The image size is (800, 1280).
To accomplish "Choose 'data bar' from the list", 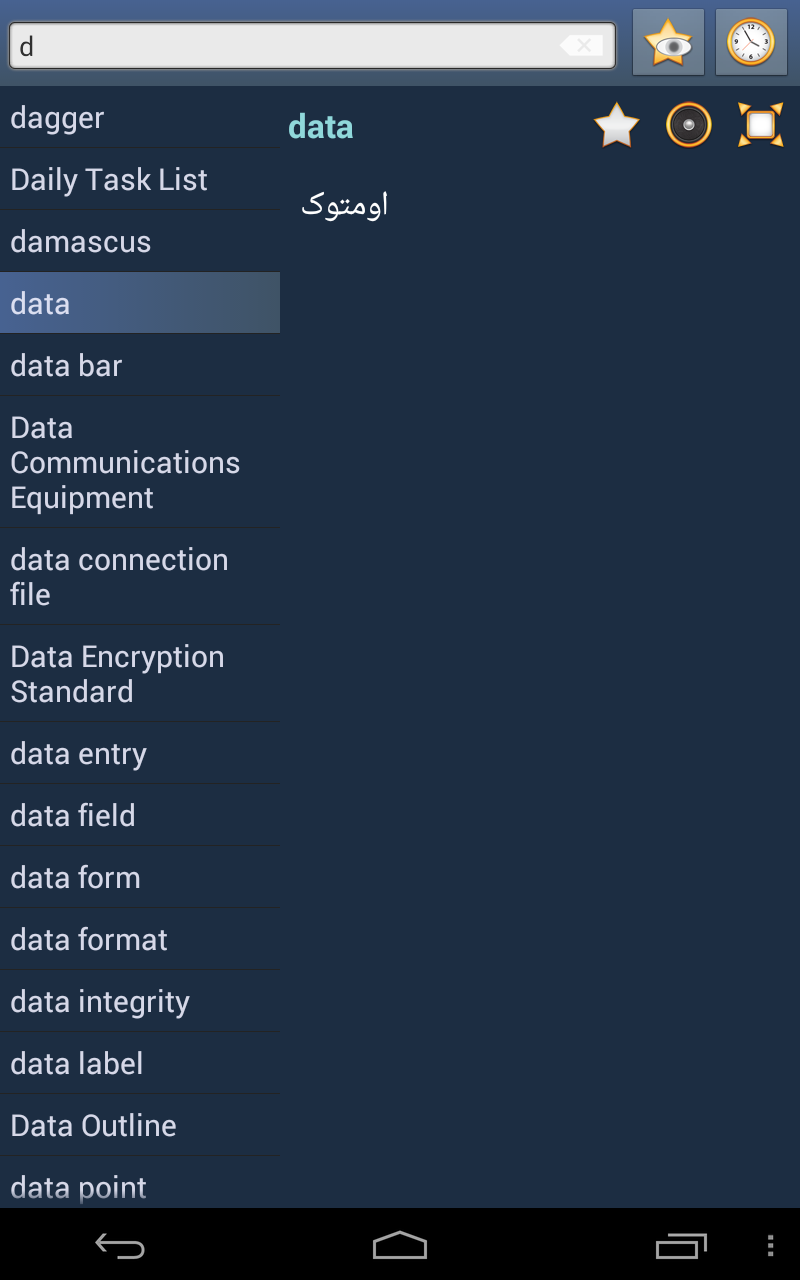I will 140,366.
